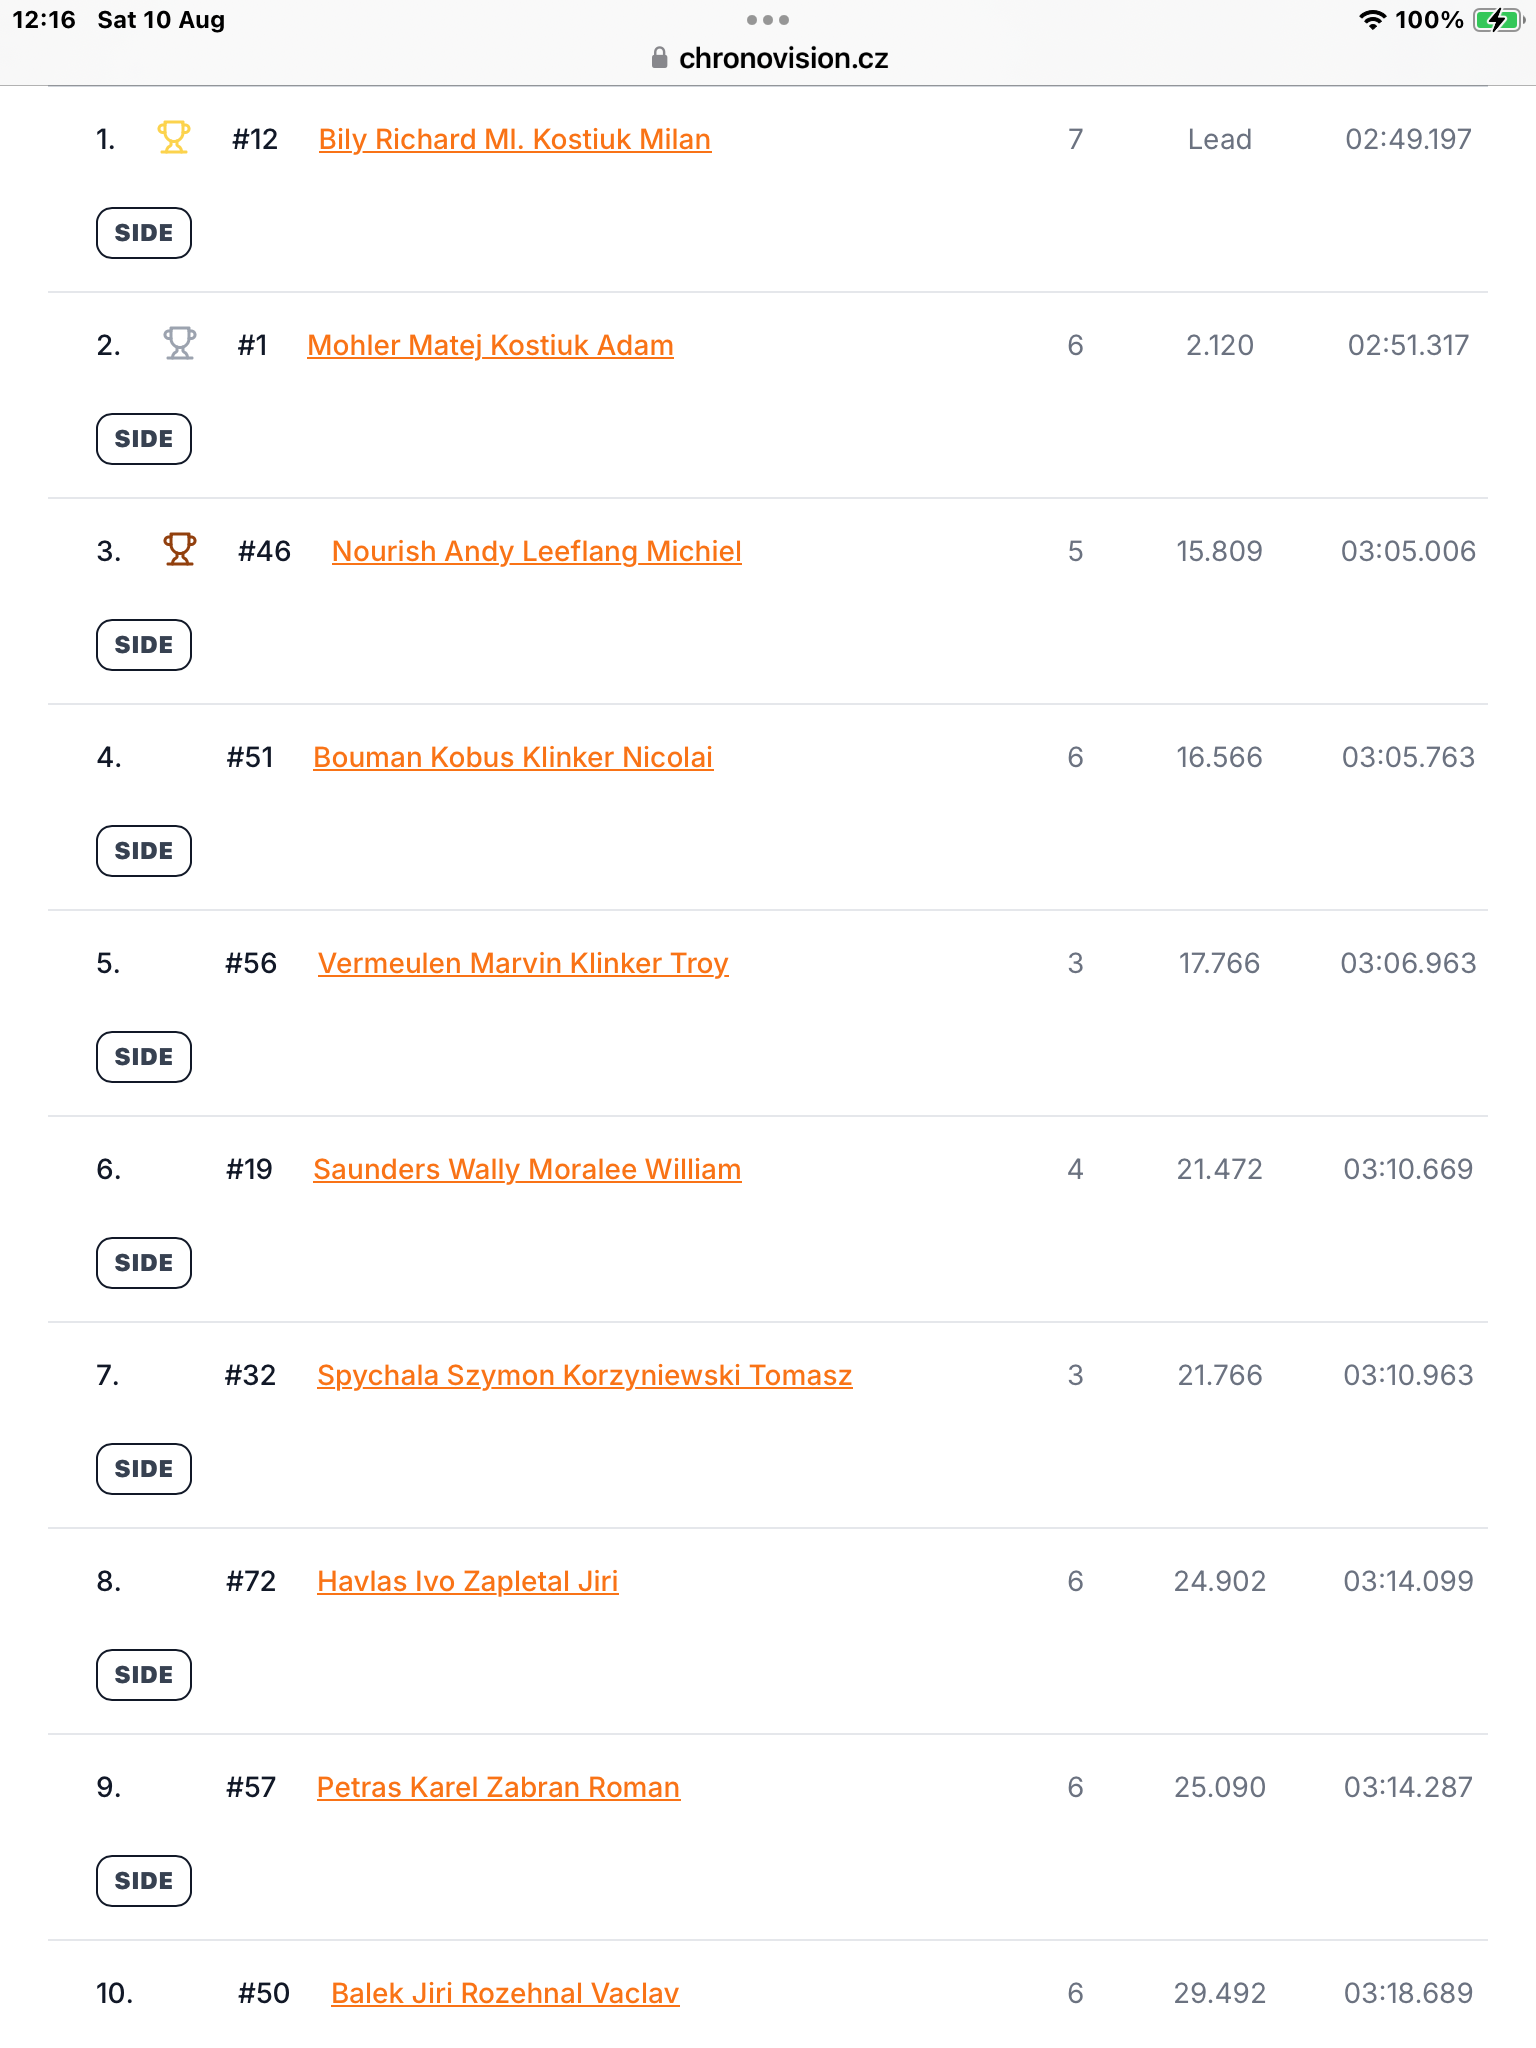
Task: Open the chronovision.cz address bar
Action: point(768,58)
